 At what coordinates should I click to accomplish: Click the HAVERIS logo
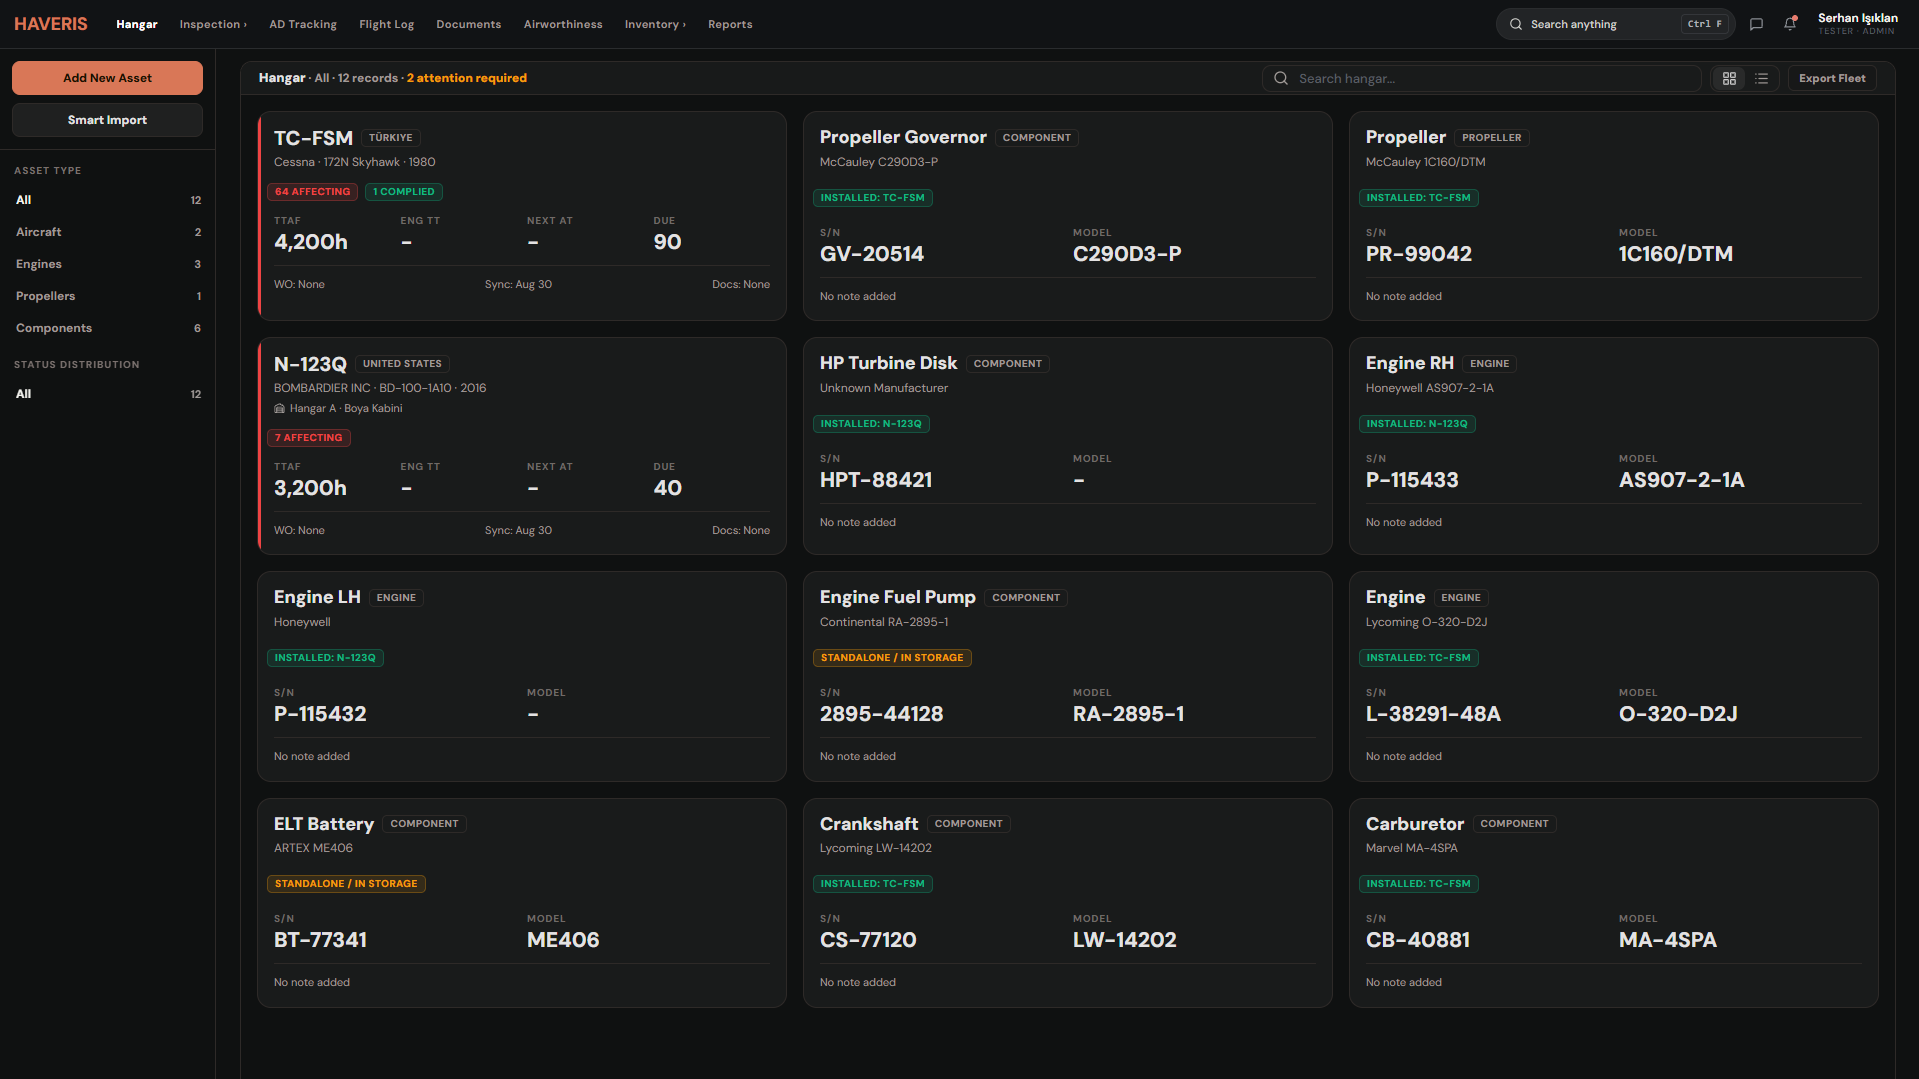click(51, 24)
